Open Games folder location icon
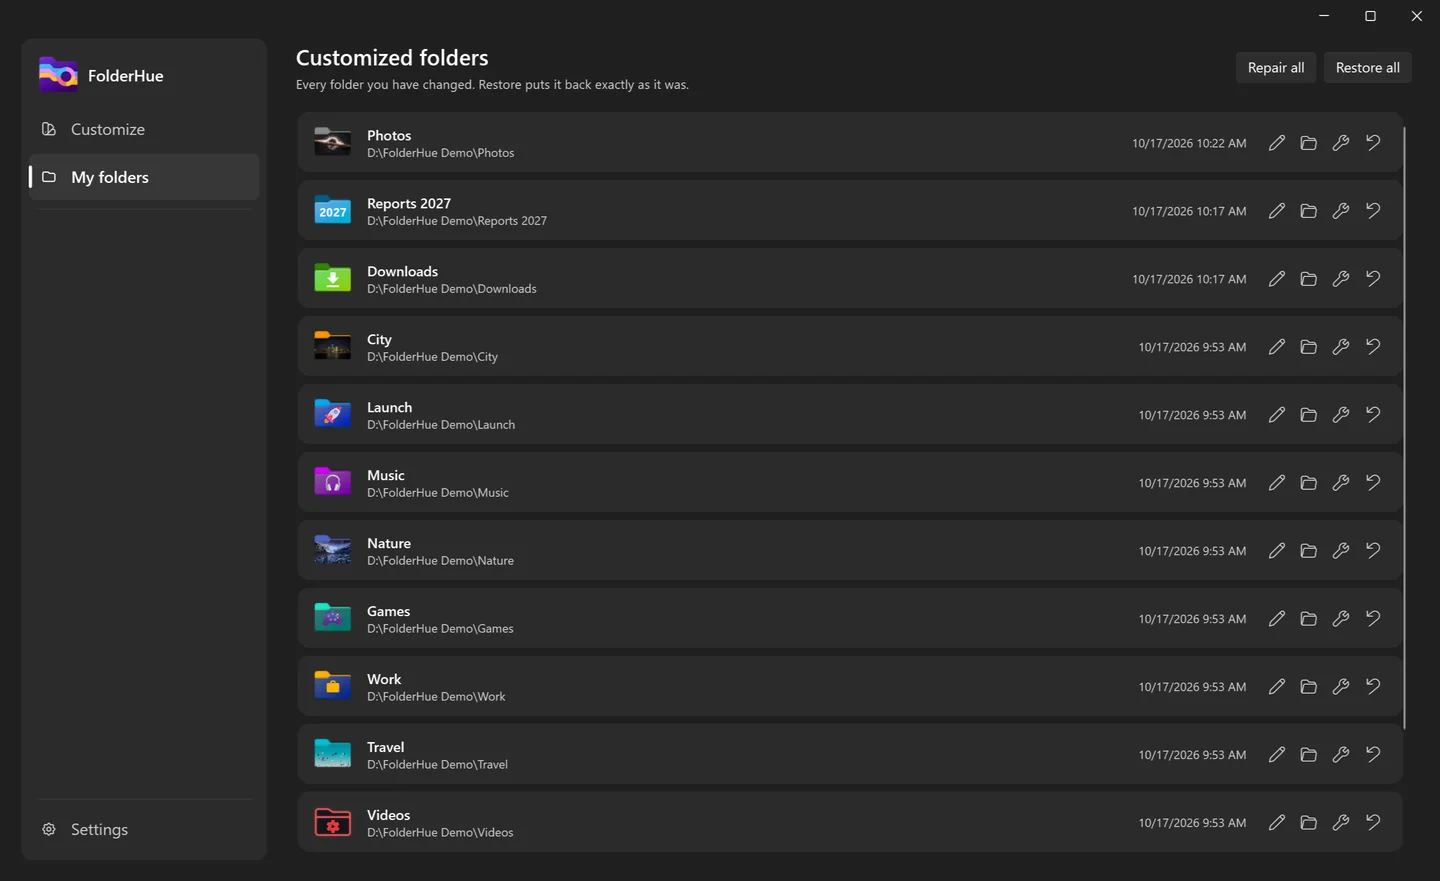 click(1308, 619)
